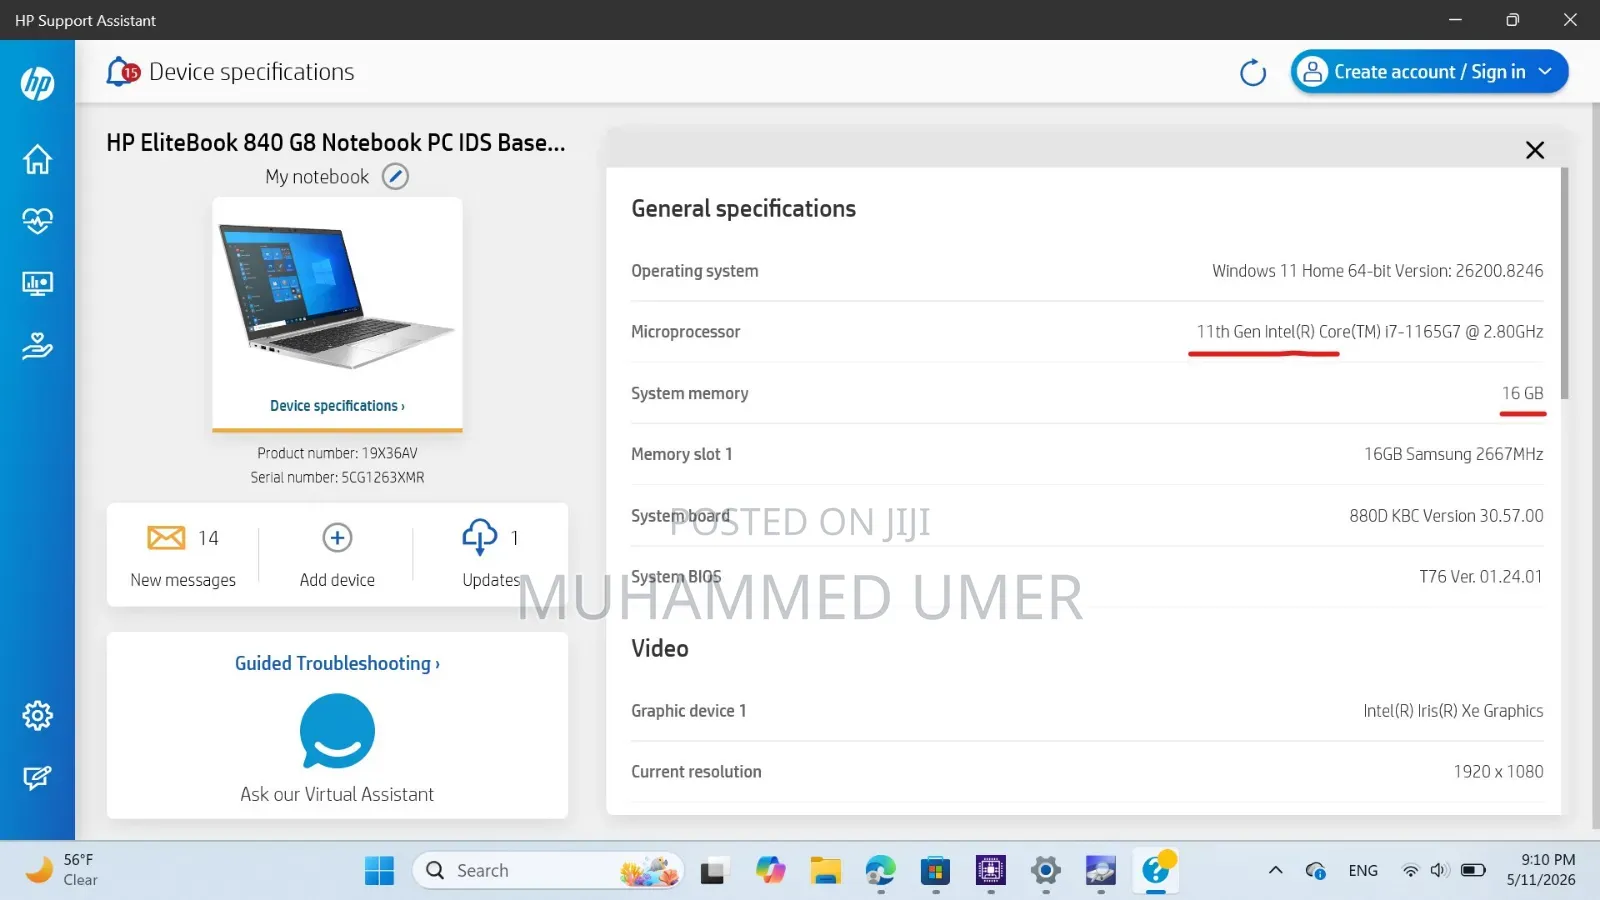Open Copilot from the taskbar
Viewport: 1600px width, 900px height.
tap(770, 871)
